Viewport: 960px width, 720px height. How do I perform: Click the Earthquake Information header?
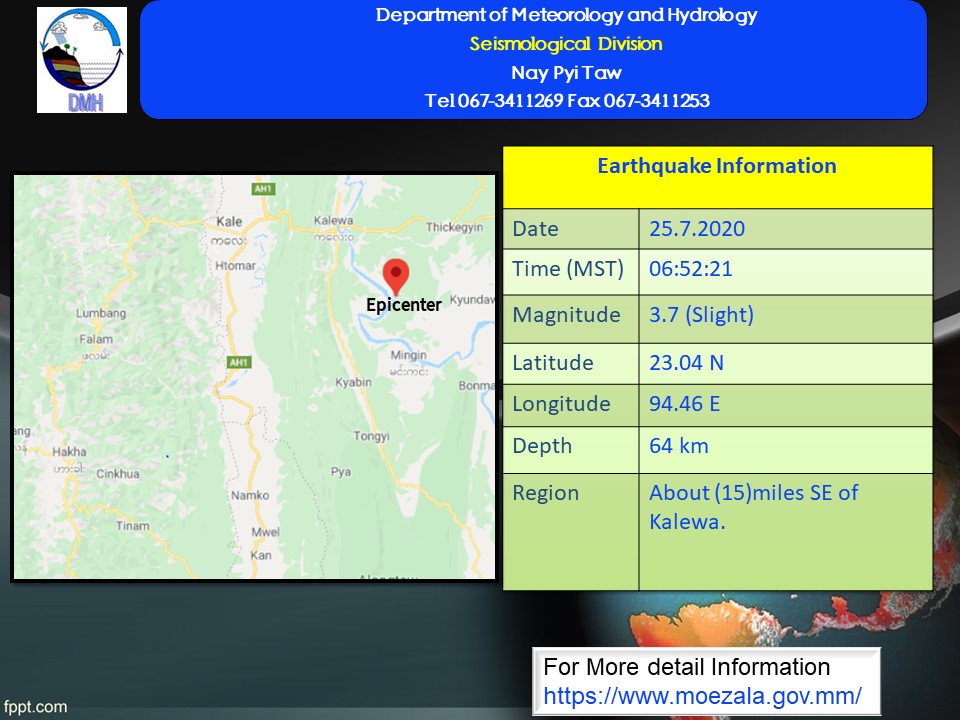click(717, 166)
